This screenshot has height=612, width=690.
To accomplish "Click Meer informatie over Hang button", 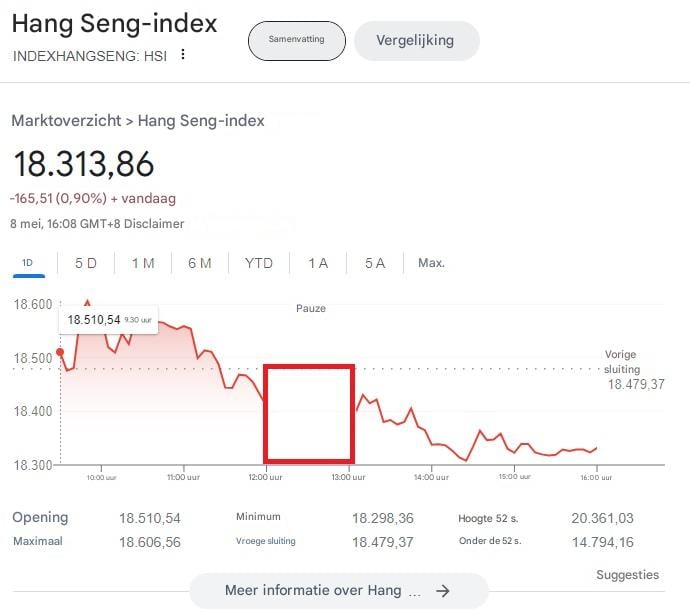I will (x=337, y=591).
